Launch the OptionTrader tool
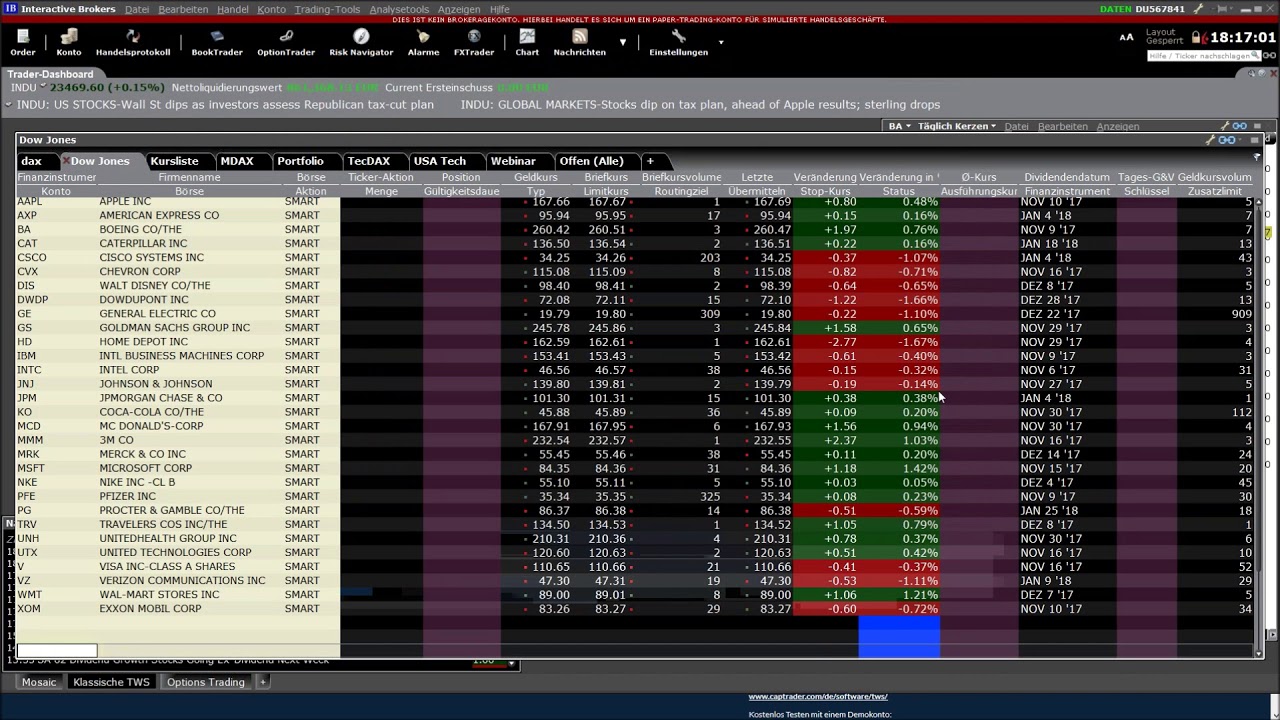The image size is (1280, 720). click(x=286, y=42)
